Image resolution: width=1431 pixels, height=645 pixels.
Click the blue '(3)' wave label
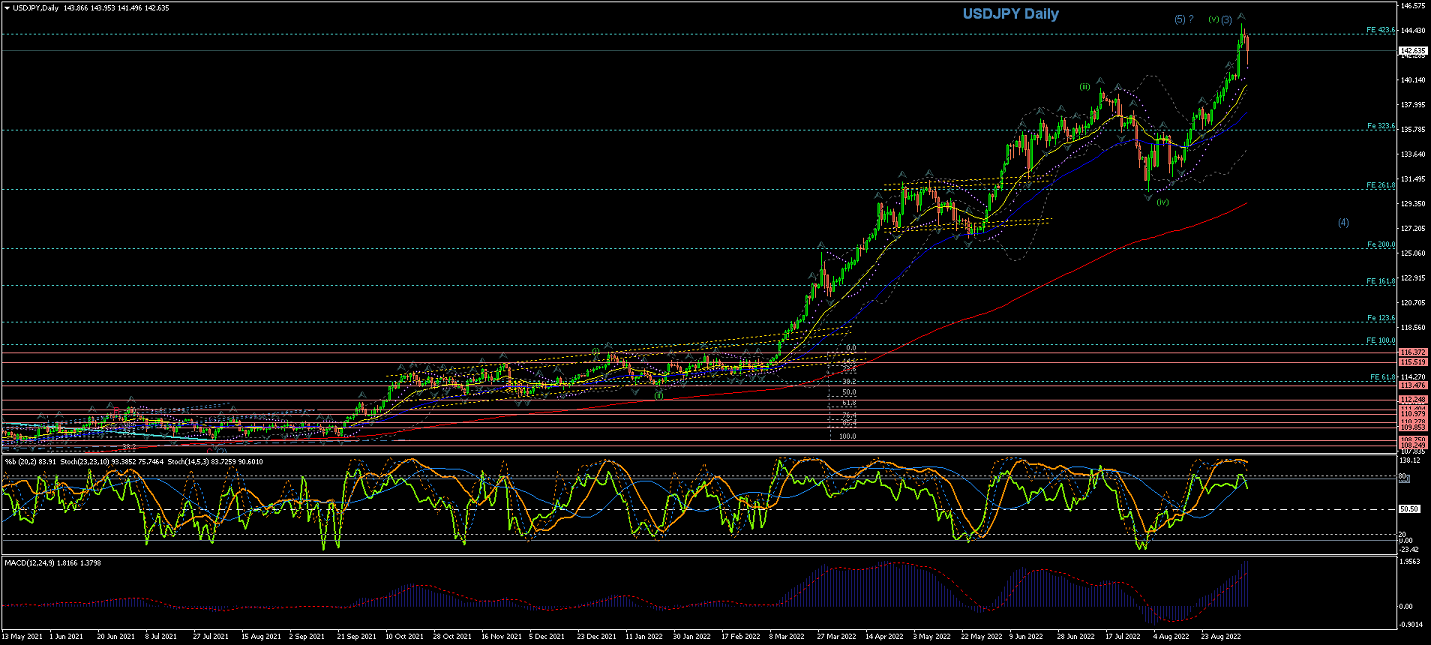(1226, 20)
